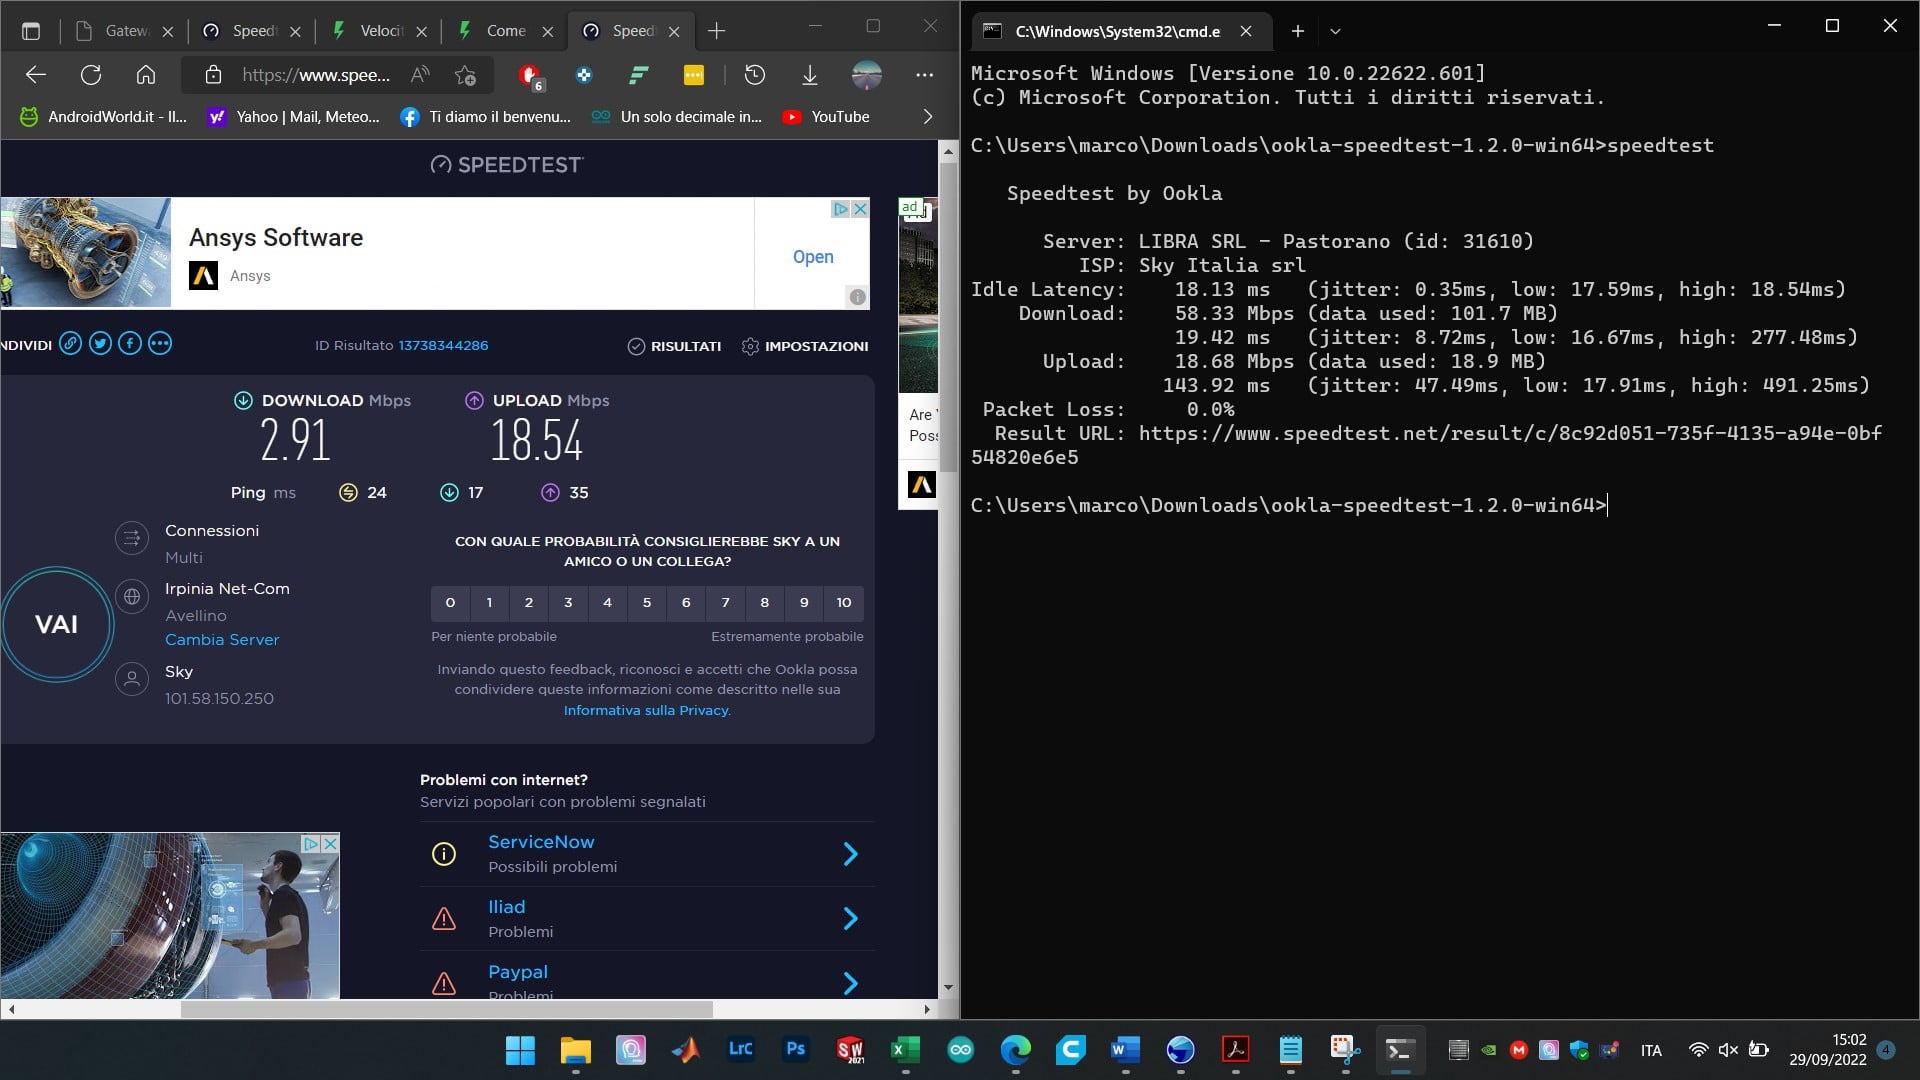Add this page to favorites
The height and width of the screenshot is (1080, 1920).
465,75
